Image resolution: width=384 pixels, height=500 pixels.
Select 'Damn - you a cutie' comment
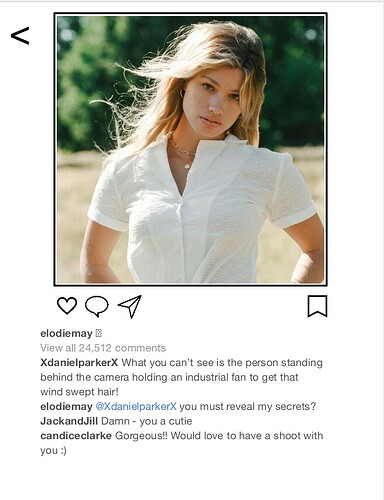coord(147,421)
